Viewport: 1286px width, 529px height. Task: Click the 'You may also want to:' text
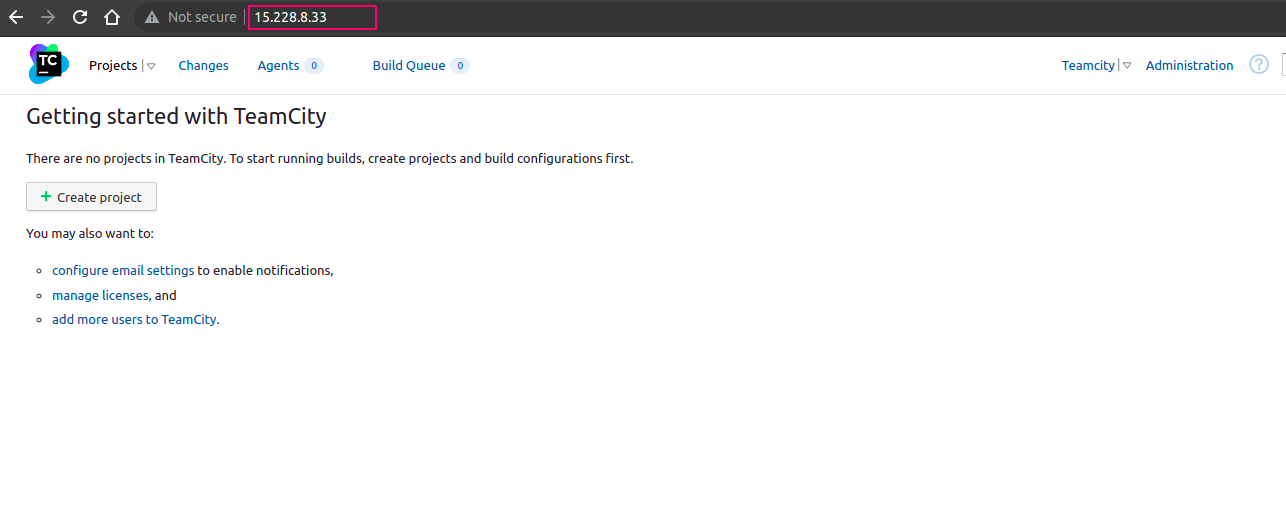click(90, 234)
